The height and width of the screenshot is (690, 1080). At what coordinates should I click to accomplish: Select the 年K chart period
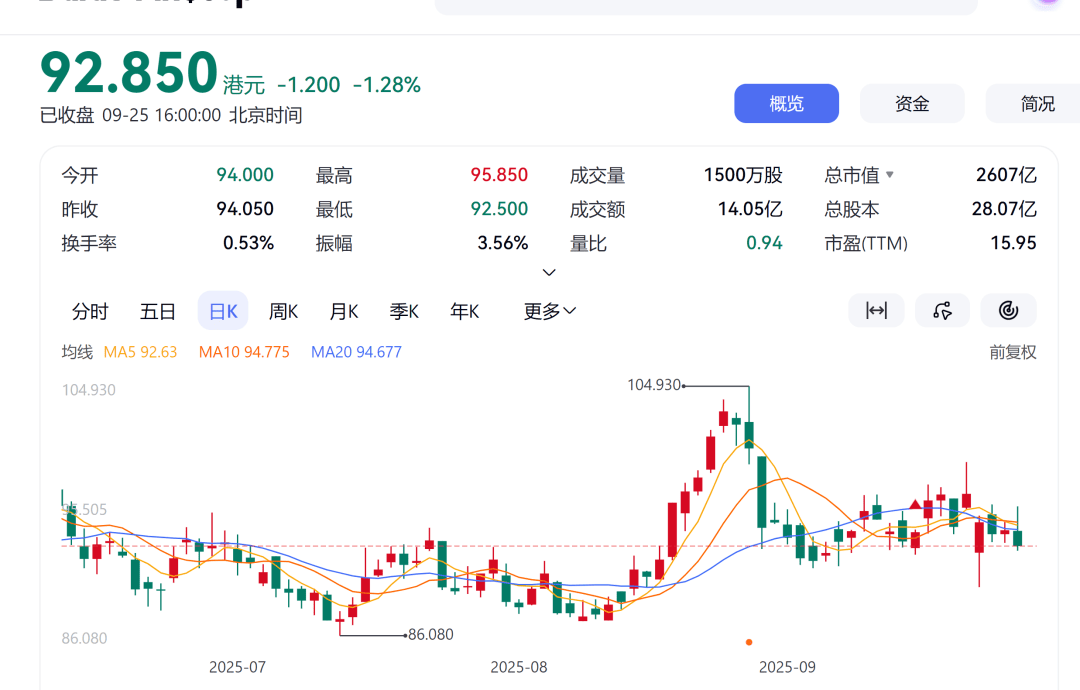(x=464, y=311)
